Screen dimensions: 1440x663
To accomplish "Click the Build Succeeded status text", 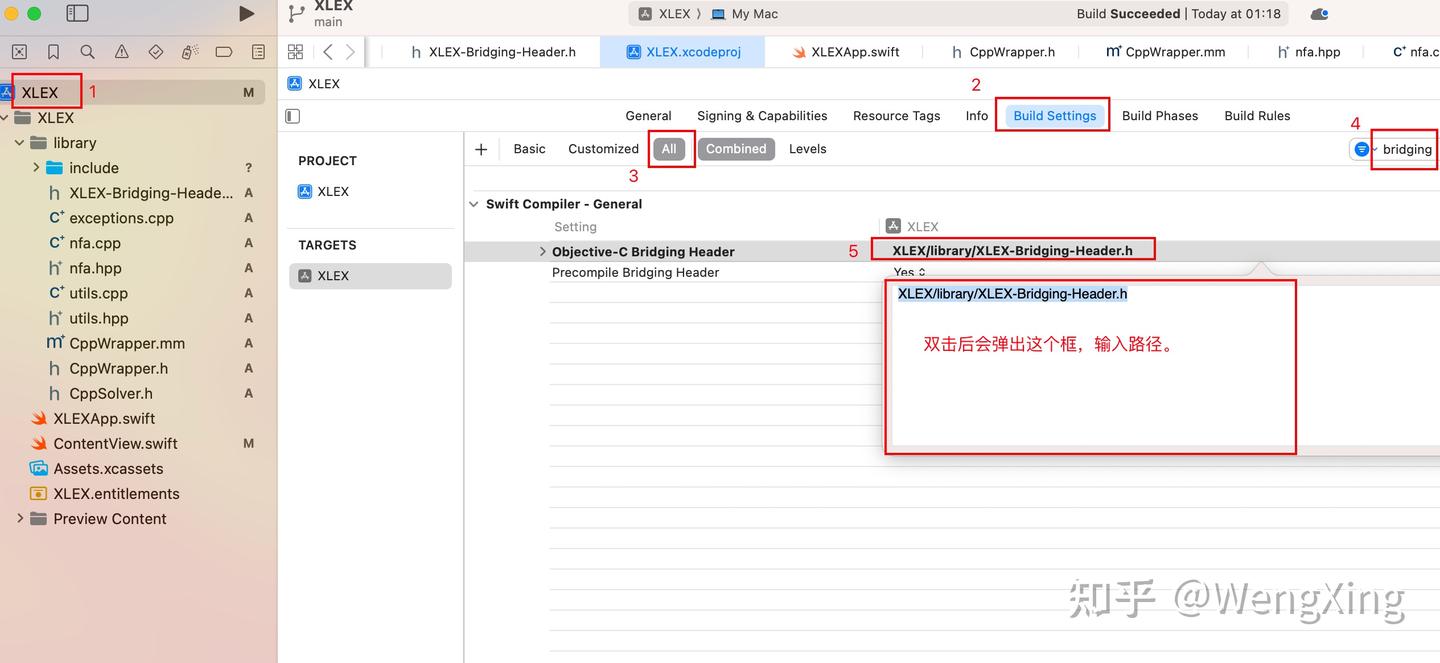I will pyautogui.click(x=1128, y=14).
